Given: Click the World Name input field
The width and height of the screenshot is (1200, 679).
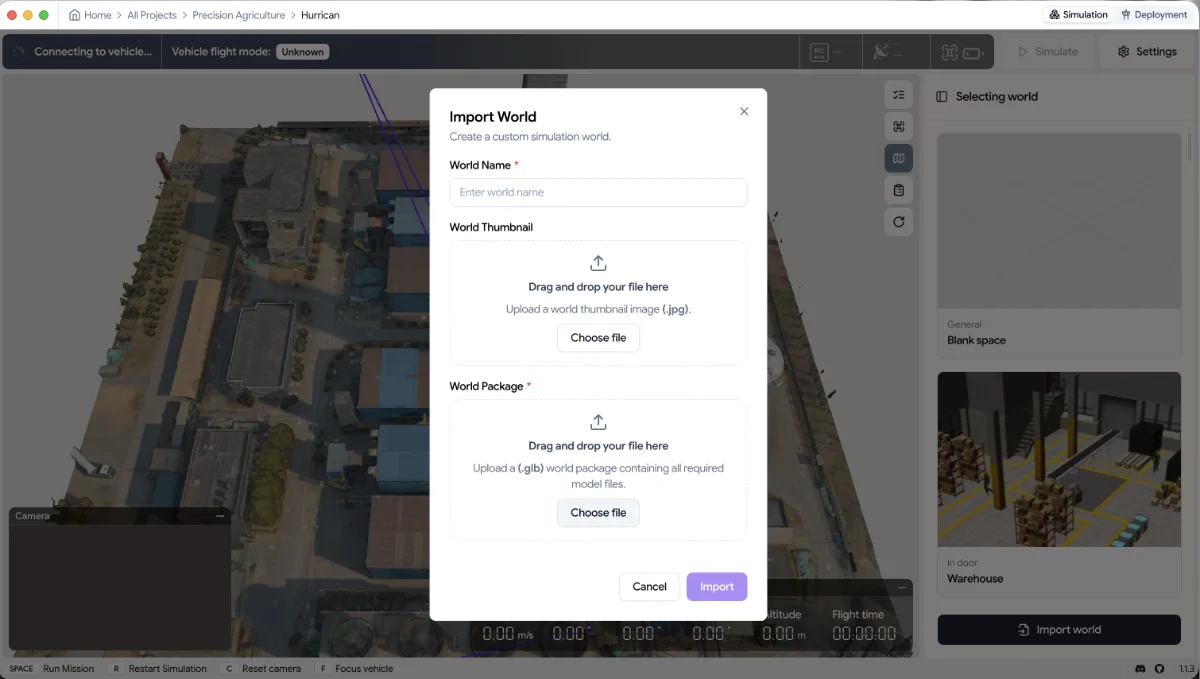Looking at the screenshot, I should click(x=598, y=192).
